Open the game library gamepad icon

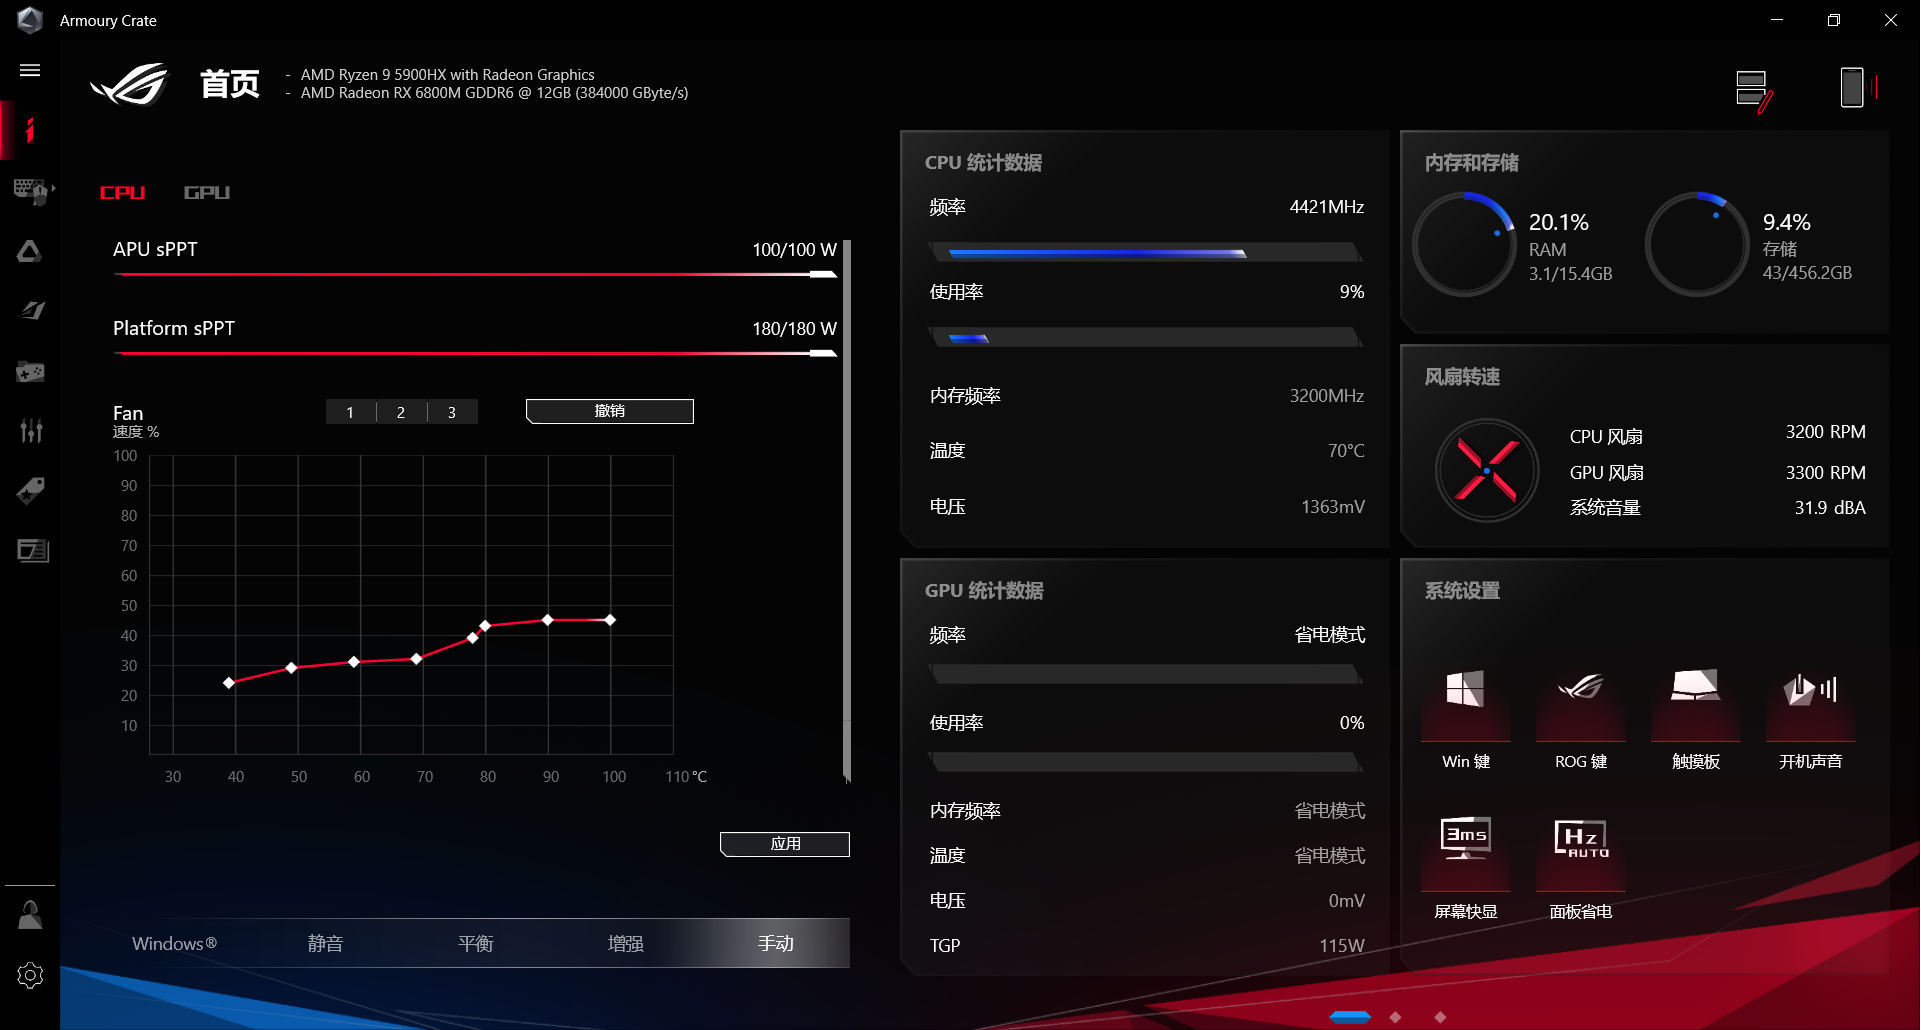coord(30,371)
